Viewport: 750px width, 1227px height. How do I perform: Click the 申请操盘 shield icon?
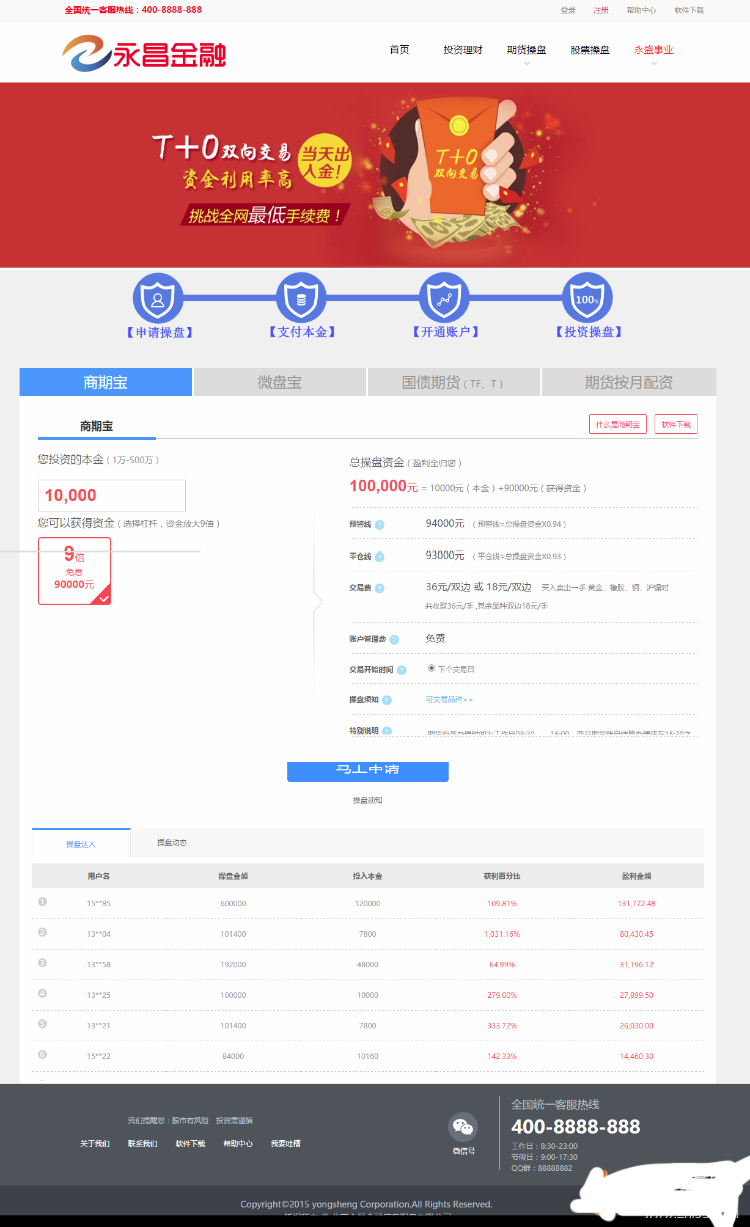click(158, 297)
